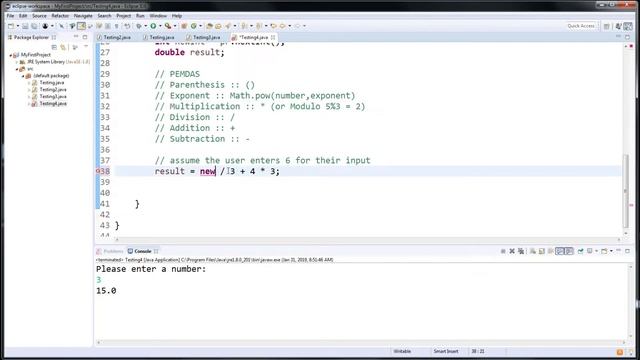Image resolution: width=640 pixels, height=360 pixels.
Task: Open the Debug button dropdown arrow
Action: [x=145, y=26]
